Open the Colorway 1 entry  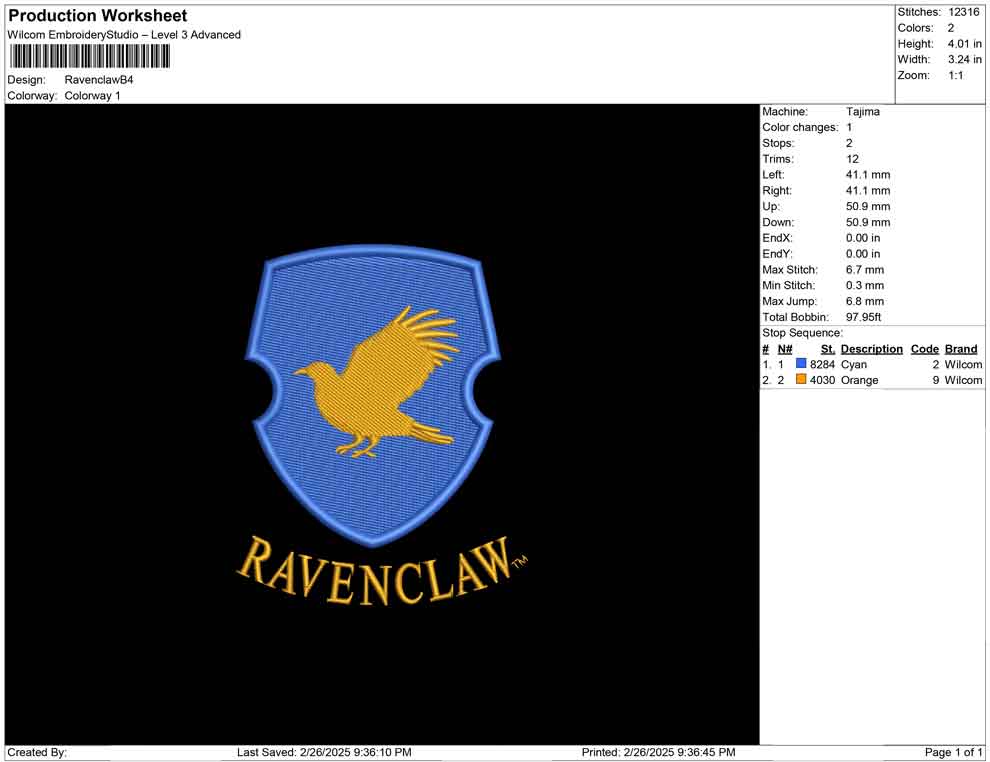click(93, 95)
